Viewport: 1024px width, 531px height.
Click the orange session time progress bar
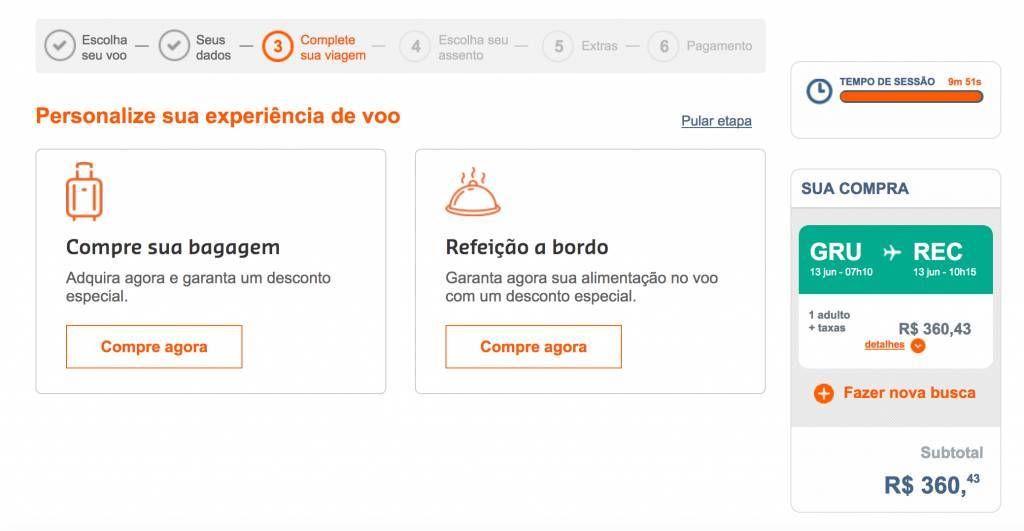click(911, 97)
